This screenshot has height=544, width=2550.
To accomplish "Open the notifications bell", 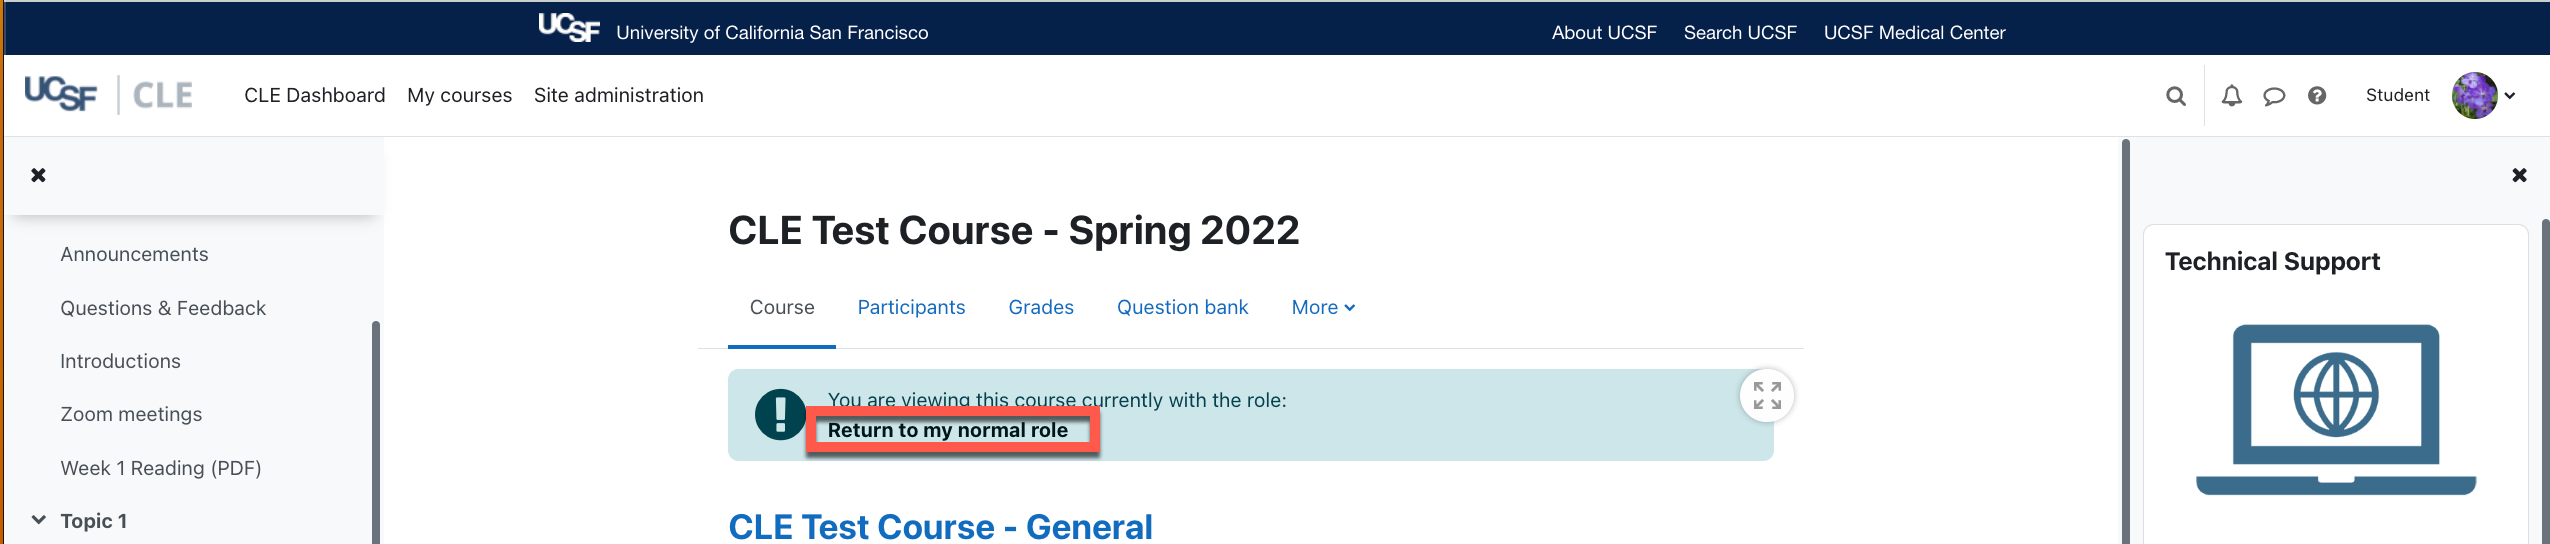I will (x=2231, y=96).
